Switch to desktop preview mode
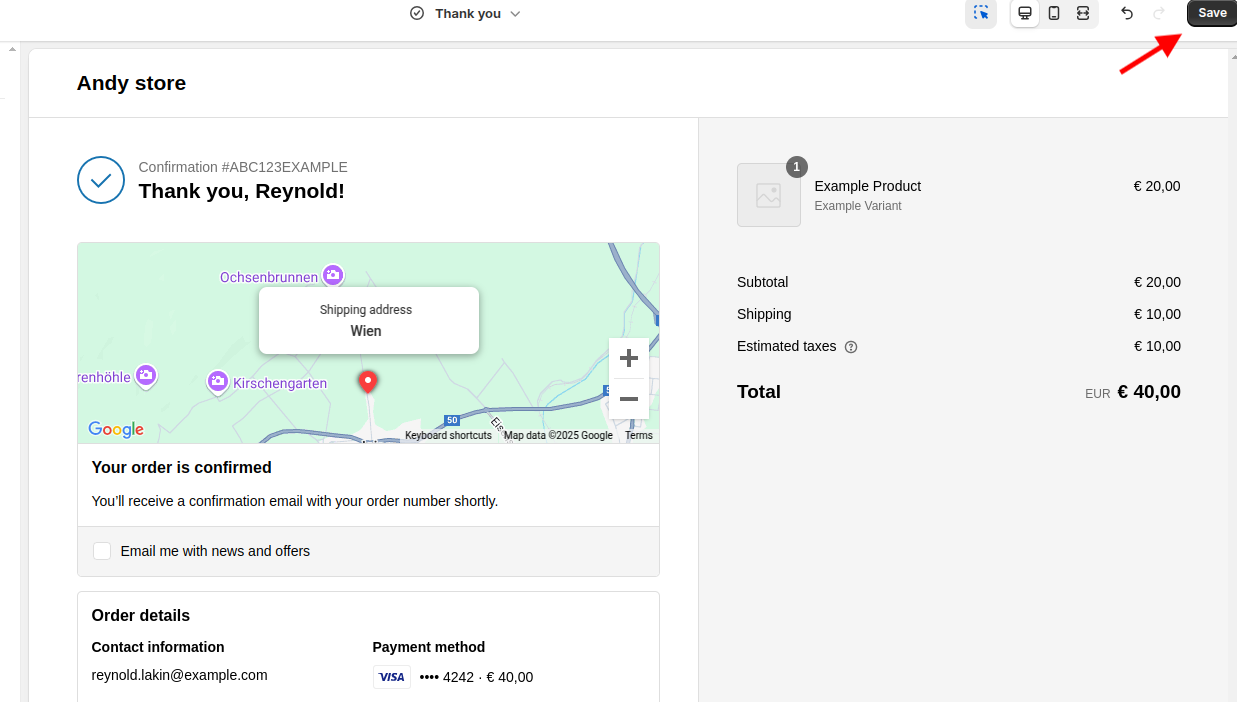1237x702 pixels. 1025,13
